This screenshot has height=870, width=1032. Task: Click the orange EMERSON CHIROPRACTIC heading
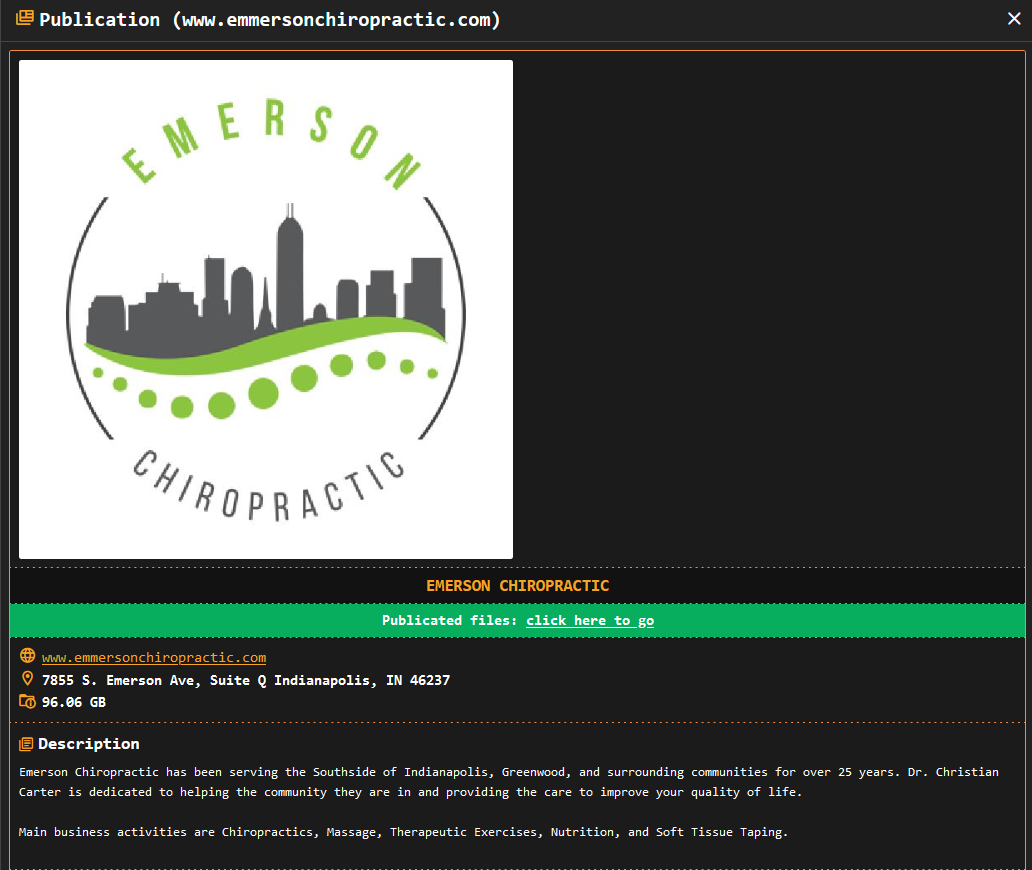pyautogui.click(x=517, y=586)
